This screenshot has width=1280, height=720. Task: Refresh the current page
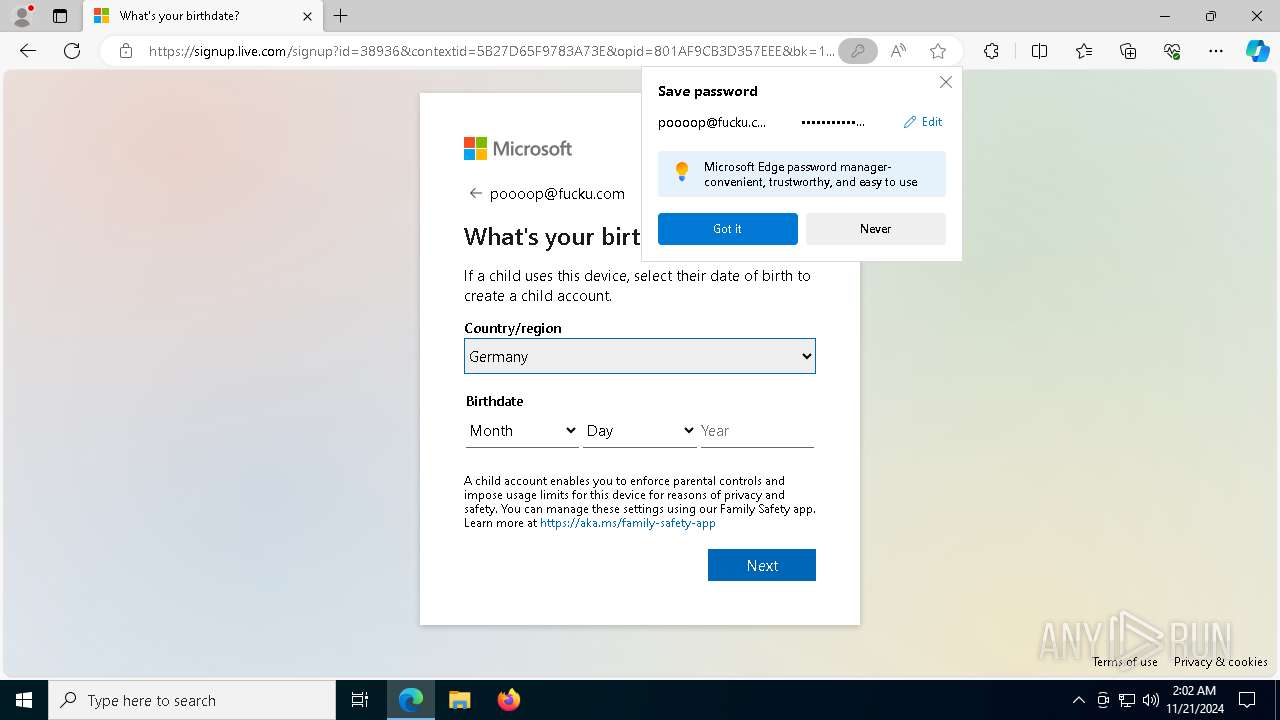[x=72, y=51]
